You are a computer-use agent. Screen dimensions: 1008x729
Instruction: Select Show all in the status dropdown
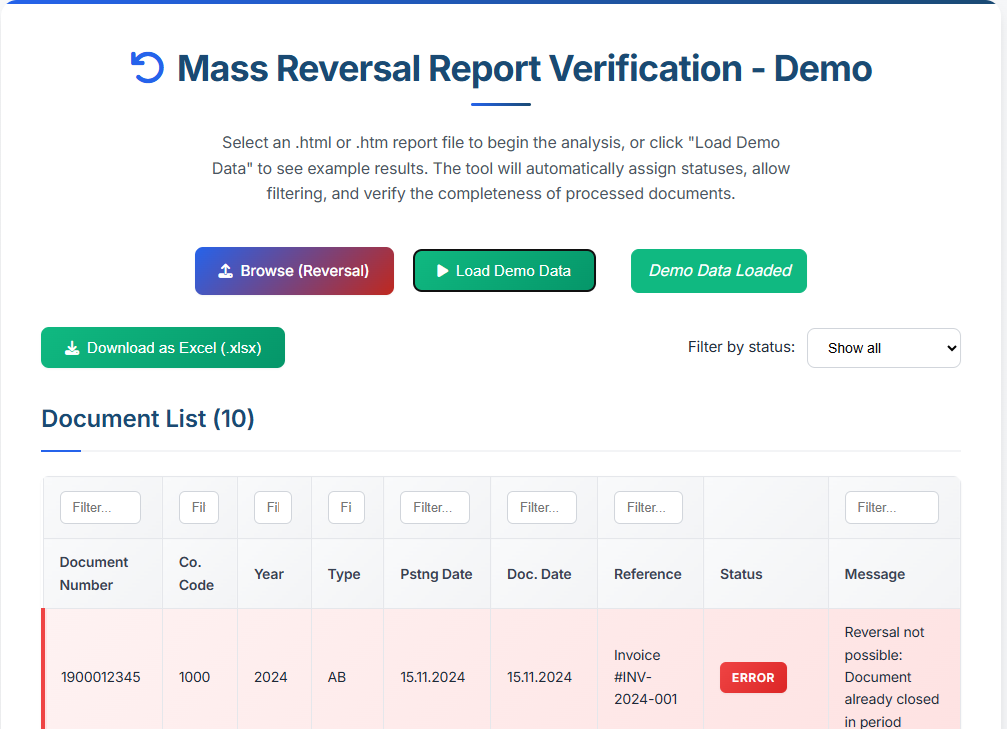click(x=884, y=347)
